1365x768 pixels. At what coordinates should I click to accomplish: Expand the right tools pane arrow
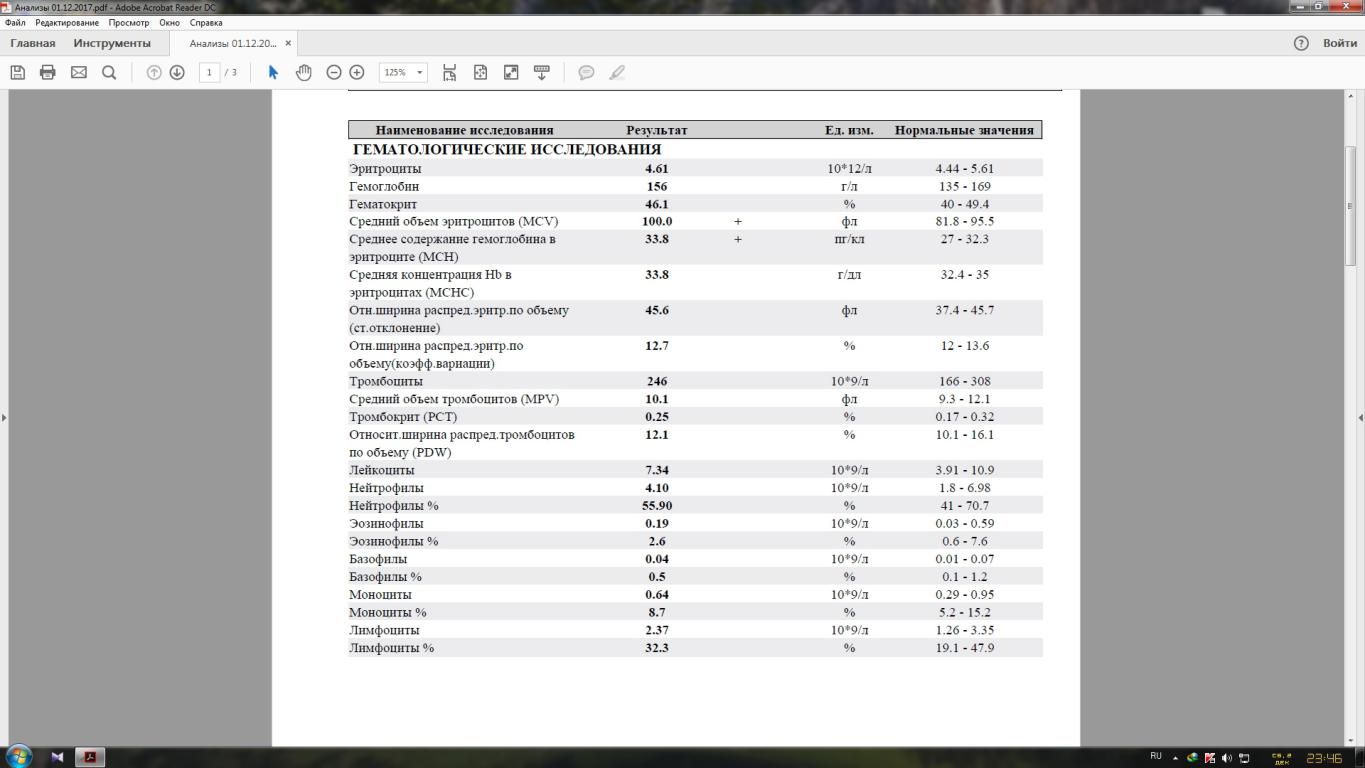1360,417
